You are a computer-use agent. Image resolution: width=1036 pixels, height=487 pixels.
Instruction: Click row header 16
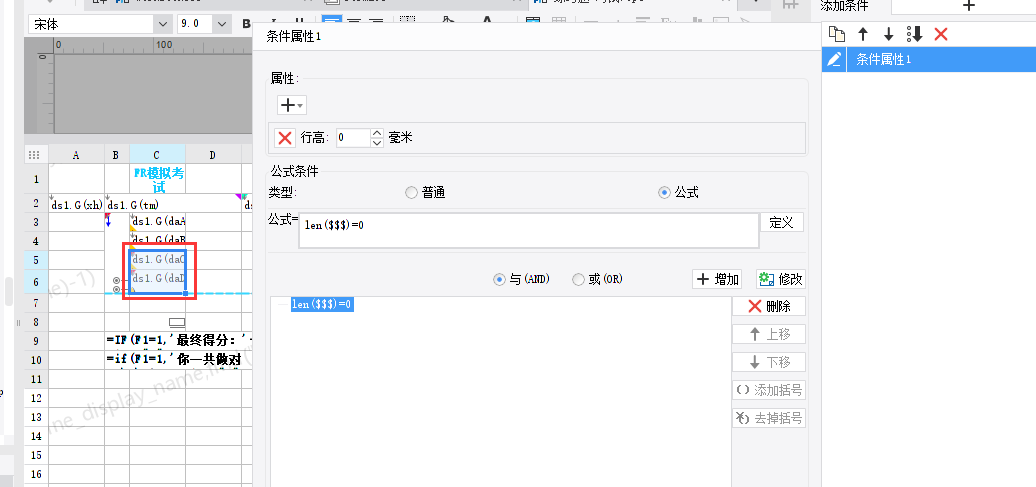coord(36,474)
